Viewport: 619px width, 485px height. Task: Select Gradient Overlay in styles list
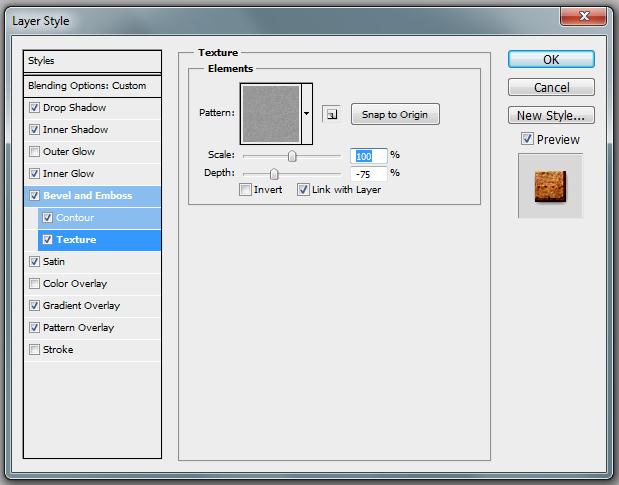click(81, 306)
